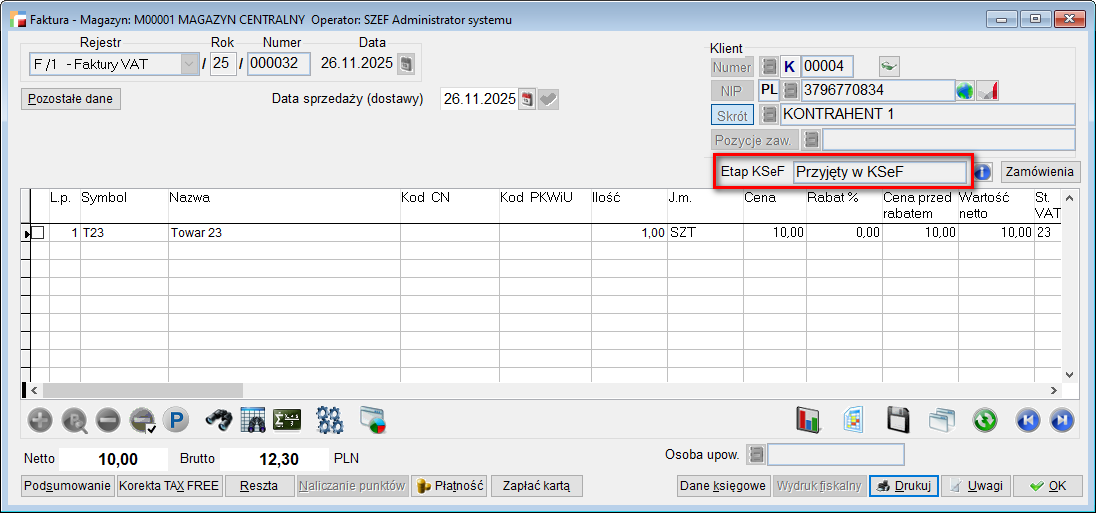Click the Etap KSeF status field
Image resolution: width=1096 pixels, height=513 pixels.
[x=880, y=172]
